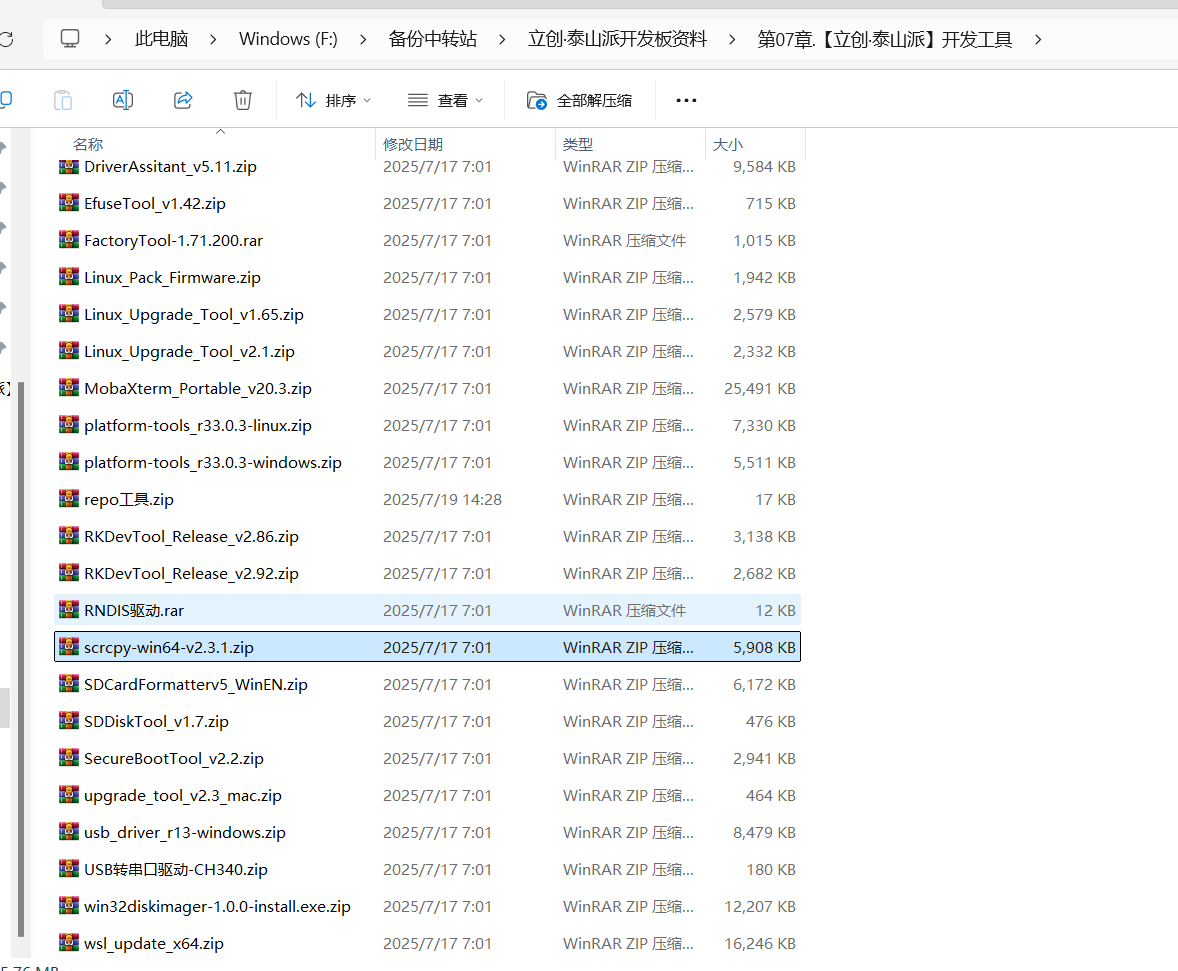Select file win32diskimager-1.0.0-install.exe.zip

pyautogui.click(x=427, y=906)
